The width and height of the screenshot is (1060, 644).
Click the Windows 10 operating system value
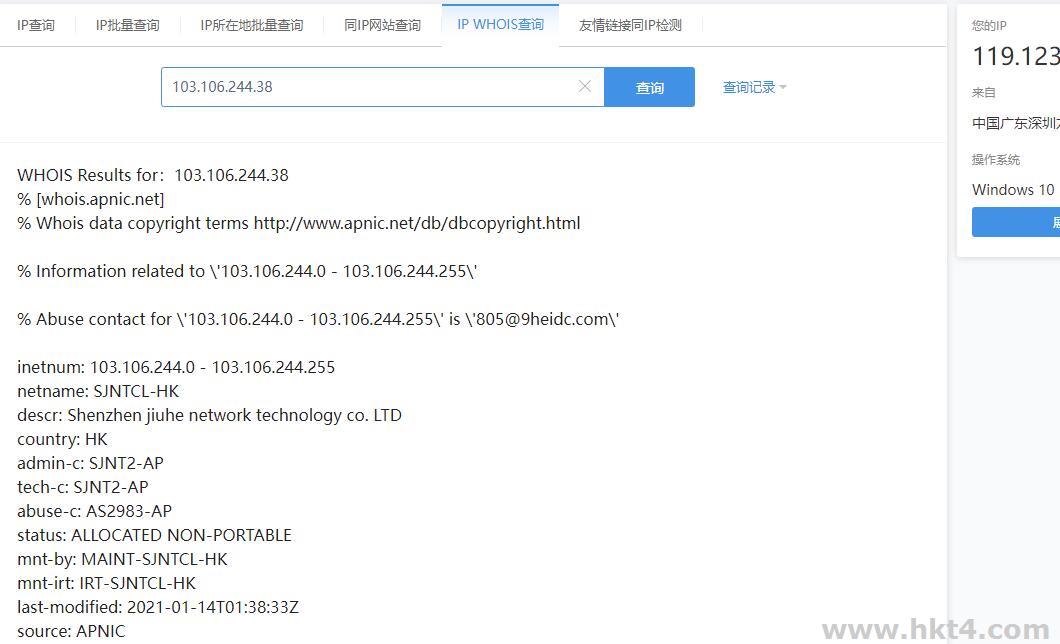[1013, 190]
